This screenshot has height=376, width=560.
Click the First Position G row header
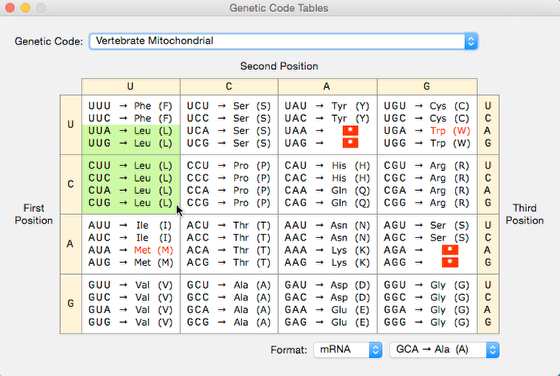click(x=71, y=304)
